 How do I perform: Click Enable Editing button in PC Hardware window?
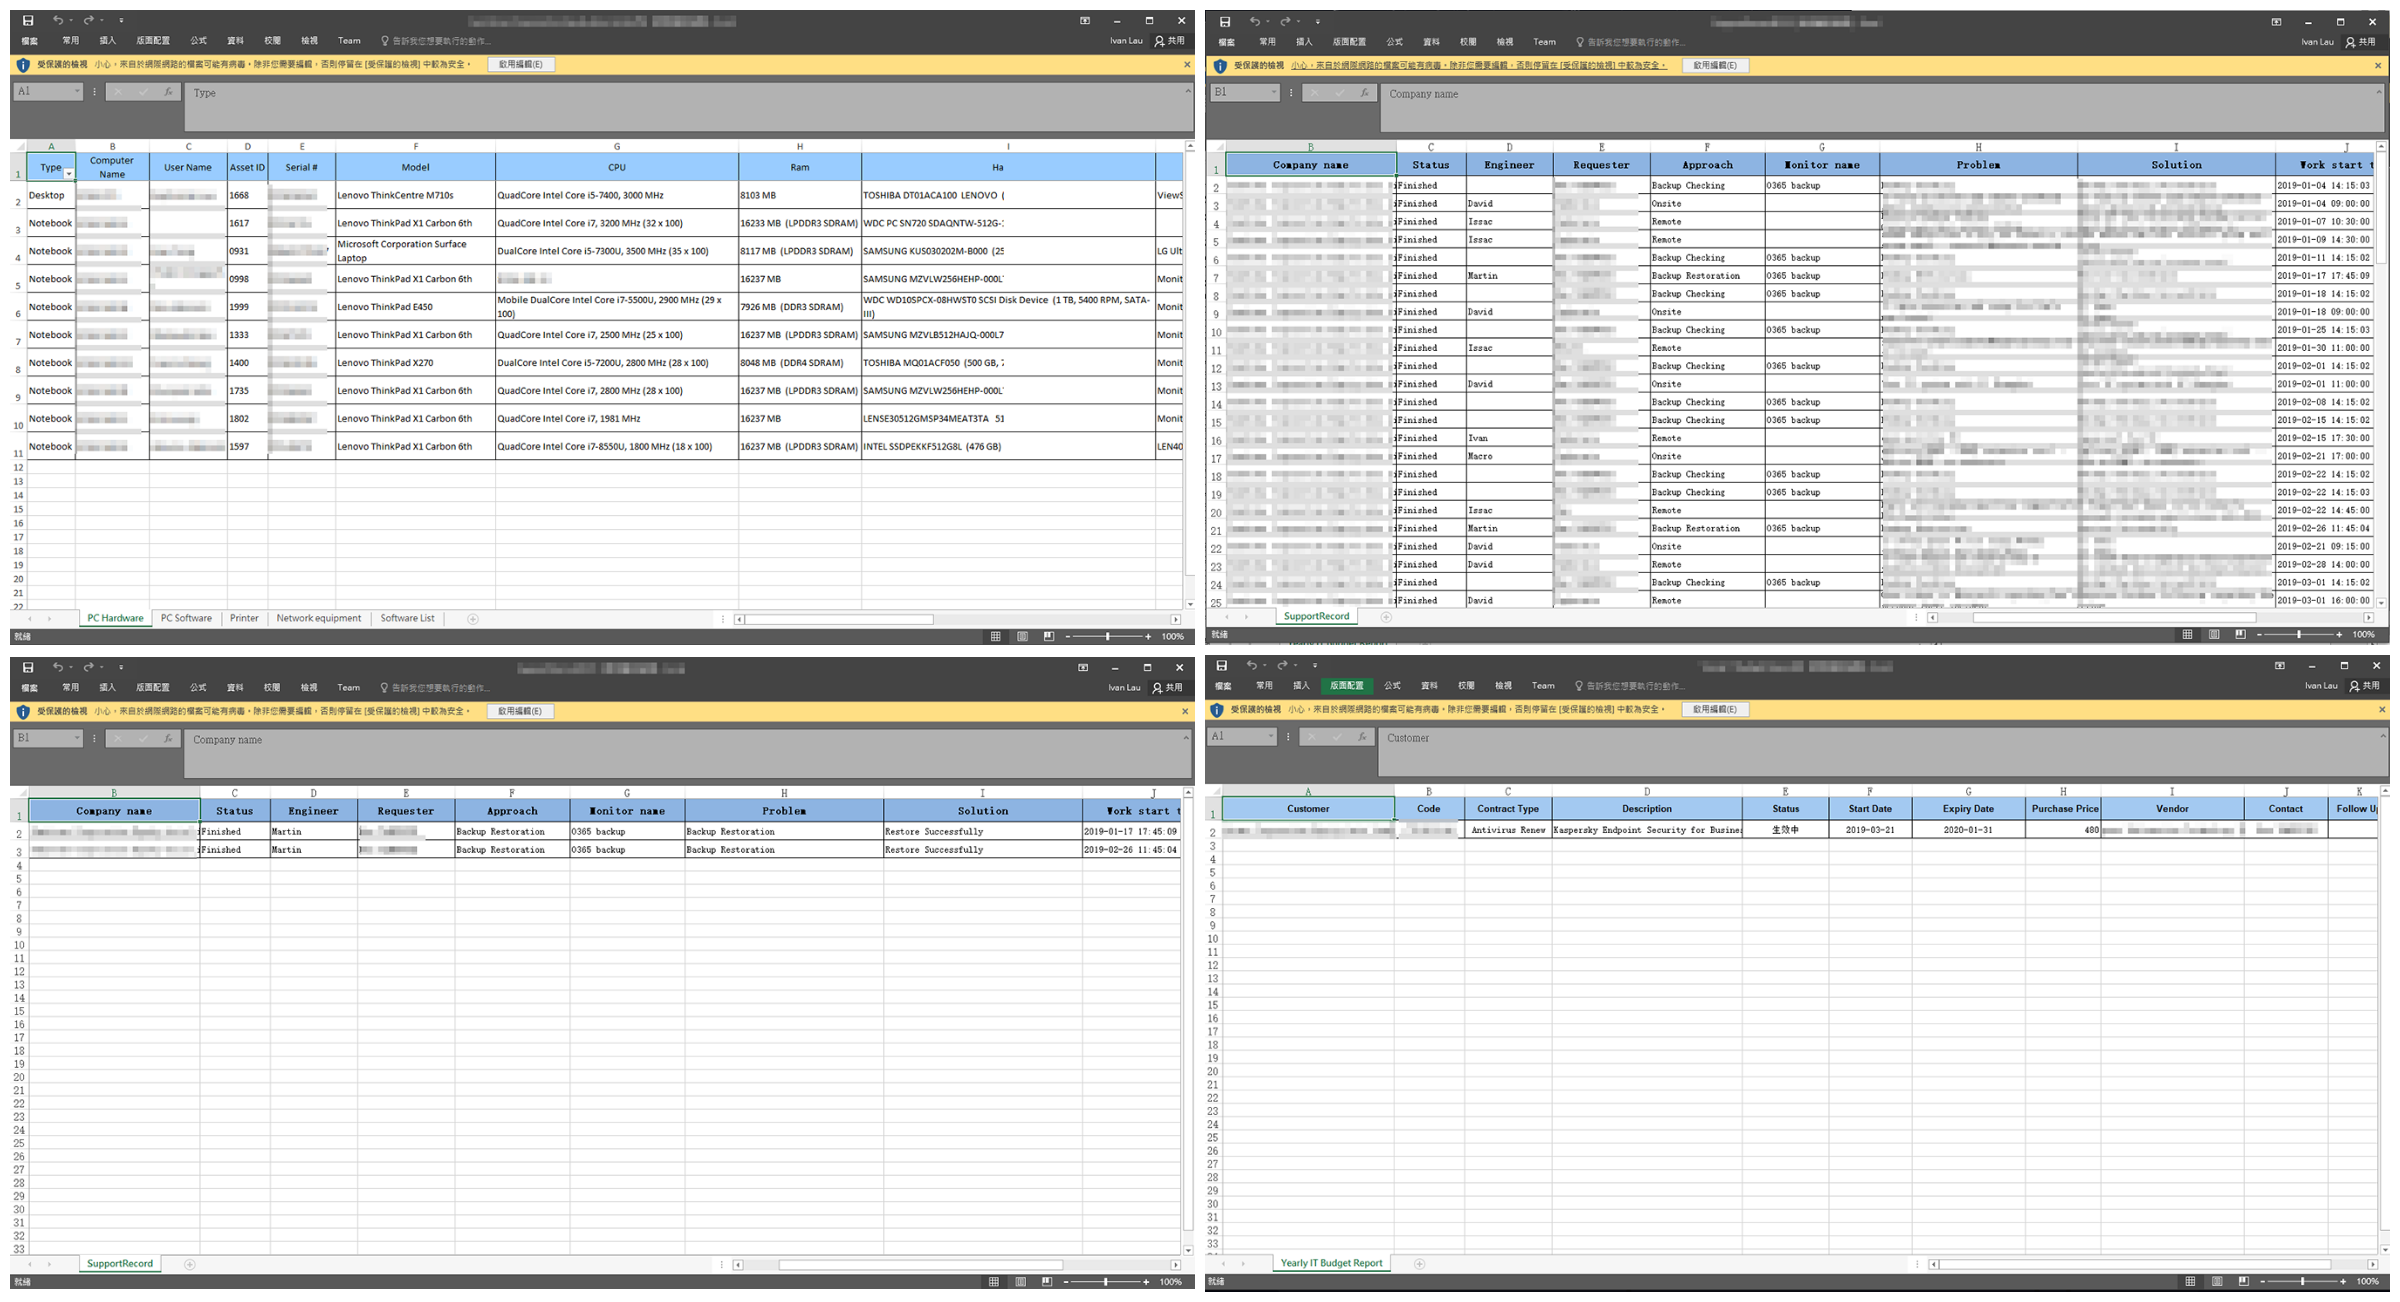[520, 64]
